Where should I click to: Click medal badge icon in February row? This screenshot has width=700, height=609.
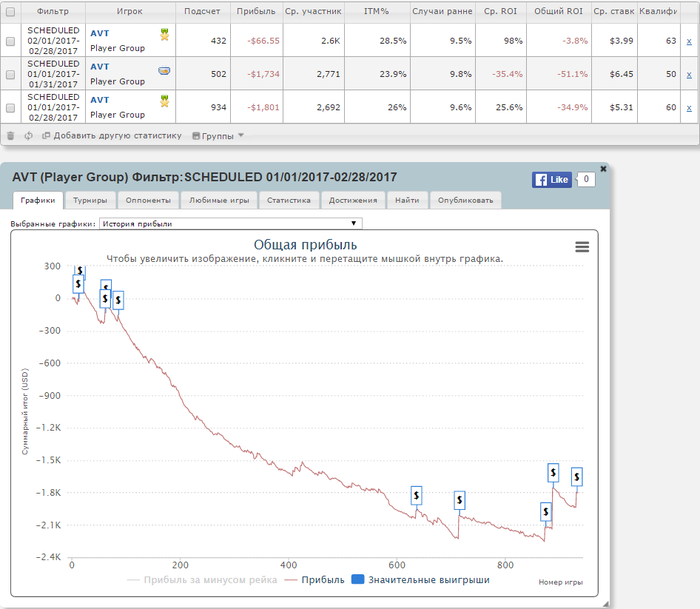pyautogui.click(x=165, y=34)
